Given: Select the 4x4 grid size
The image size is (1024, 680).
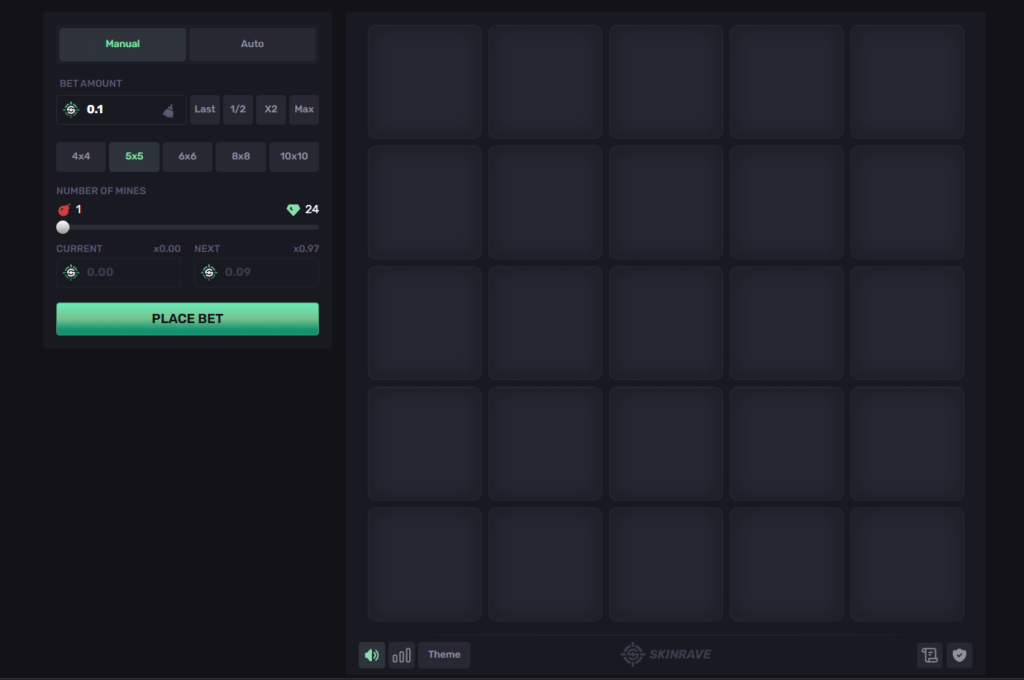Looking at the screenshot, I should [x=81, y=157].
